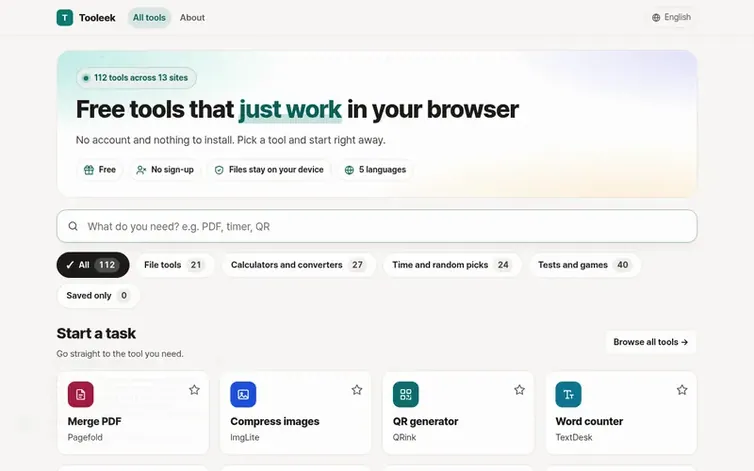Click the shield icon on Files stay badge
Viewport: 754px width, 471px height.
click(219, 170)
